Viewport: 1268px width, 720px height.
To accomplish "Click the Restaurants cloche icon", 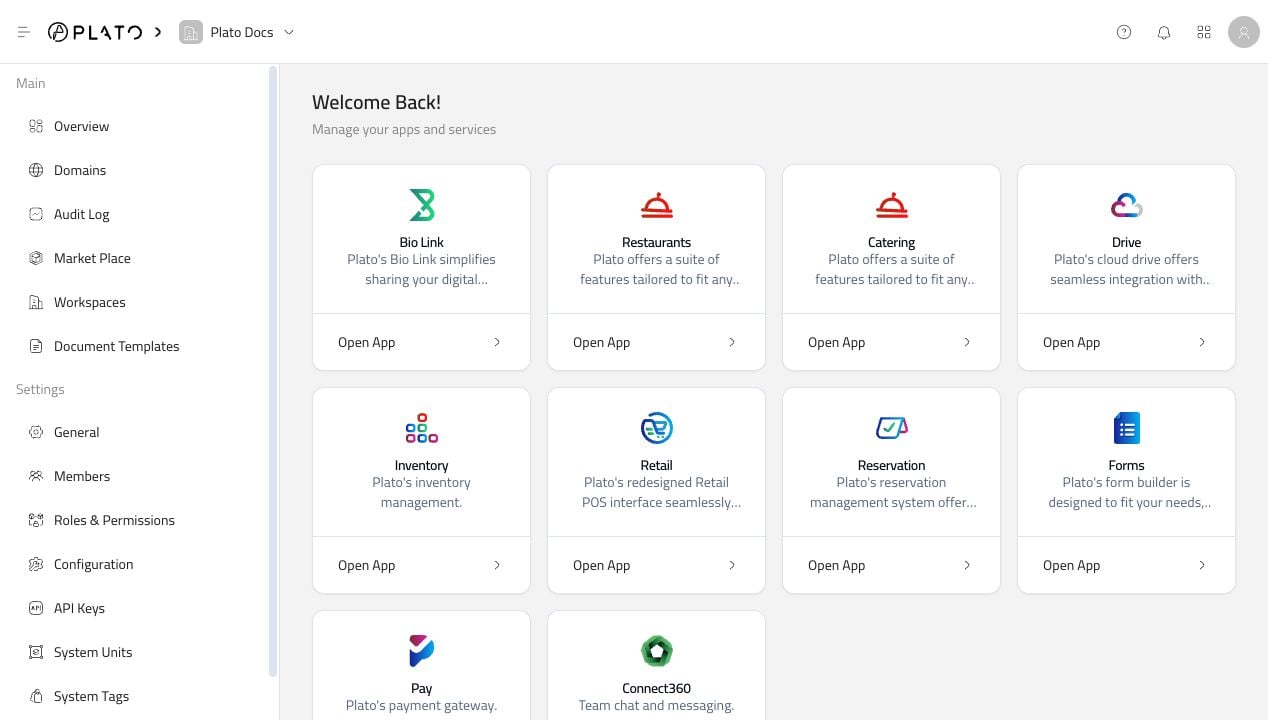I will pyautogui.click(x=657, y=205).
